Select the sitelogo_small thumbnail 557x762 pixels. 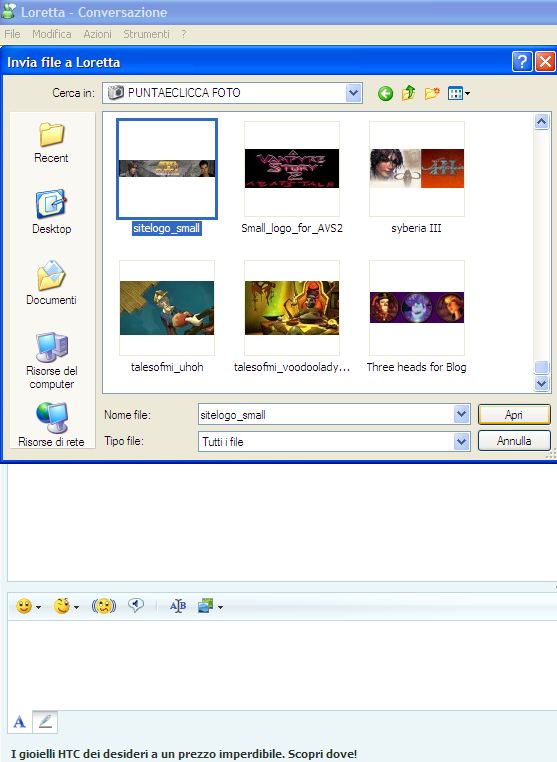pyautogui.click(x=167, y=169)
